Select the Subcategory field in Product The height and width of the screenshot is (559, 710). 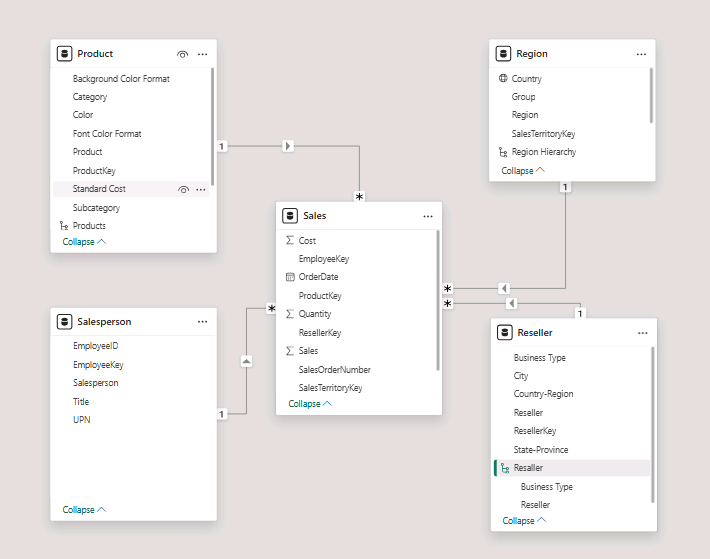tap(96, 208)
